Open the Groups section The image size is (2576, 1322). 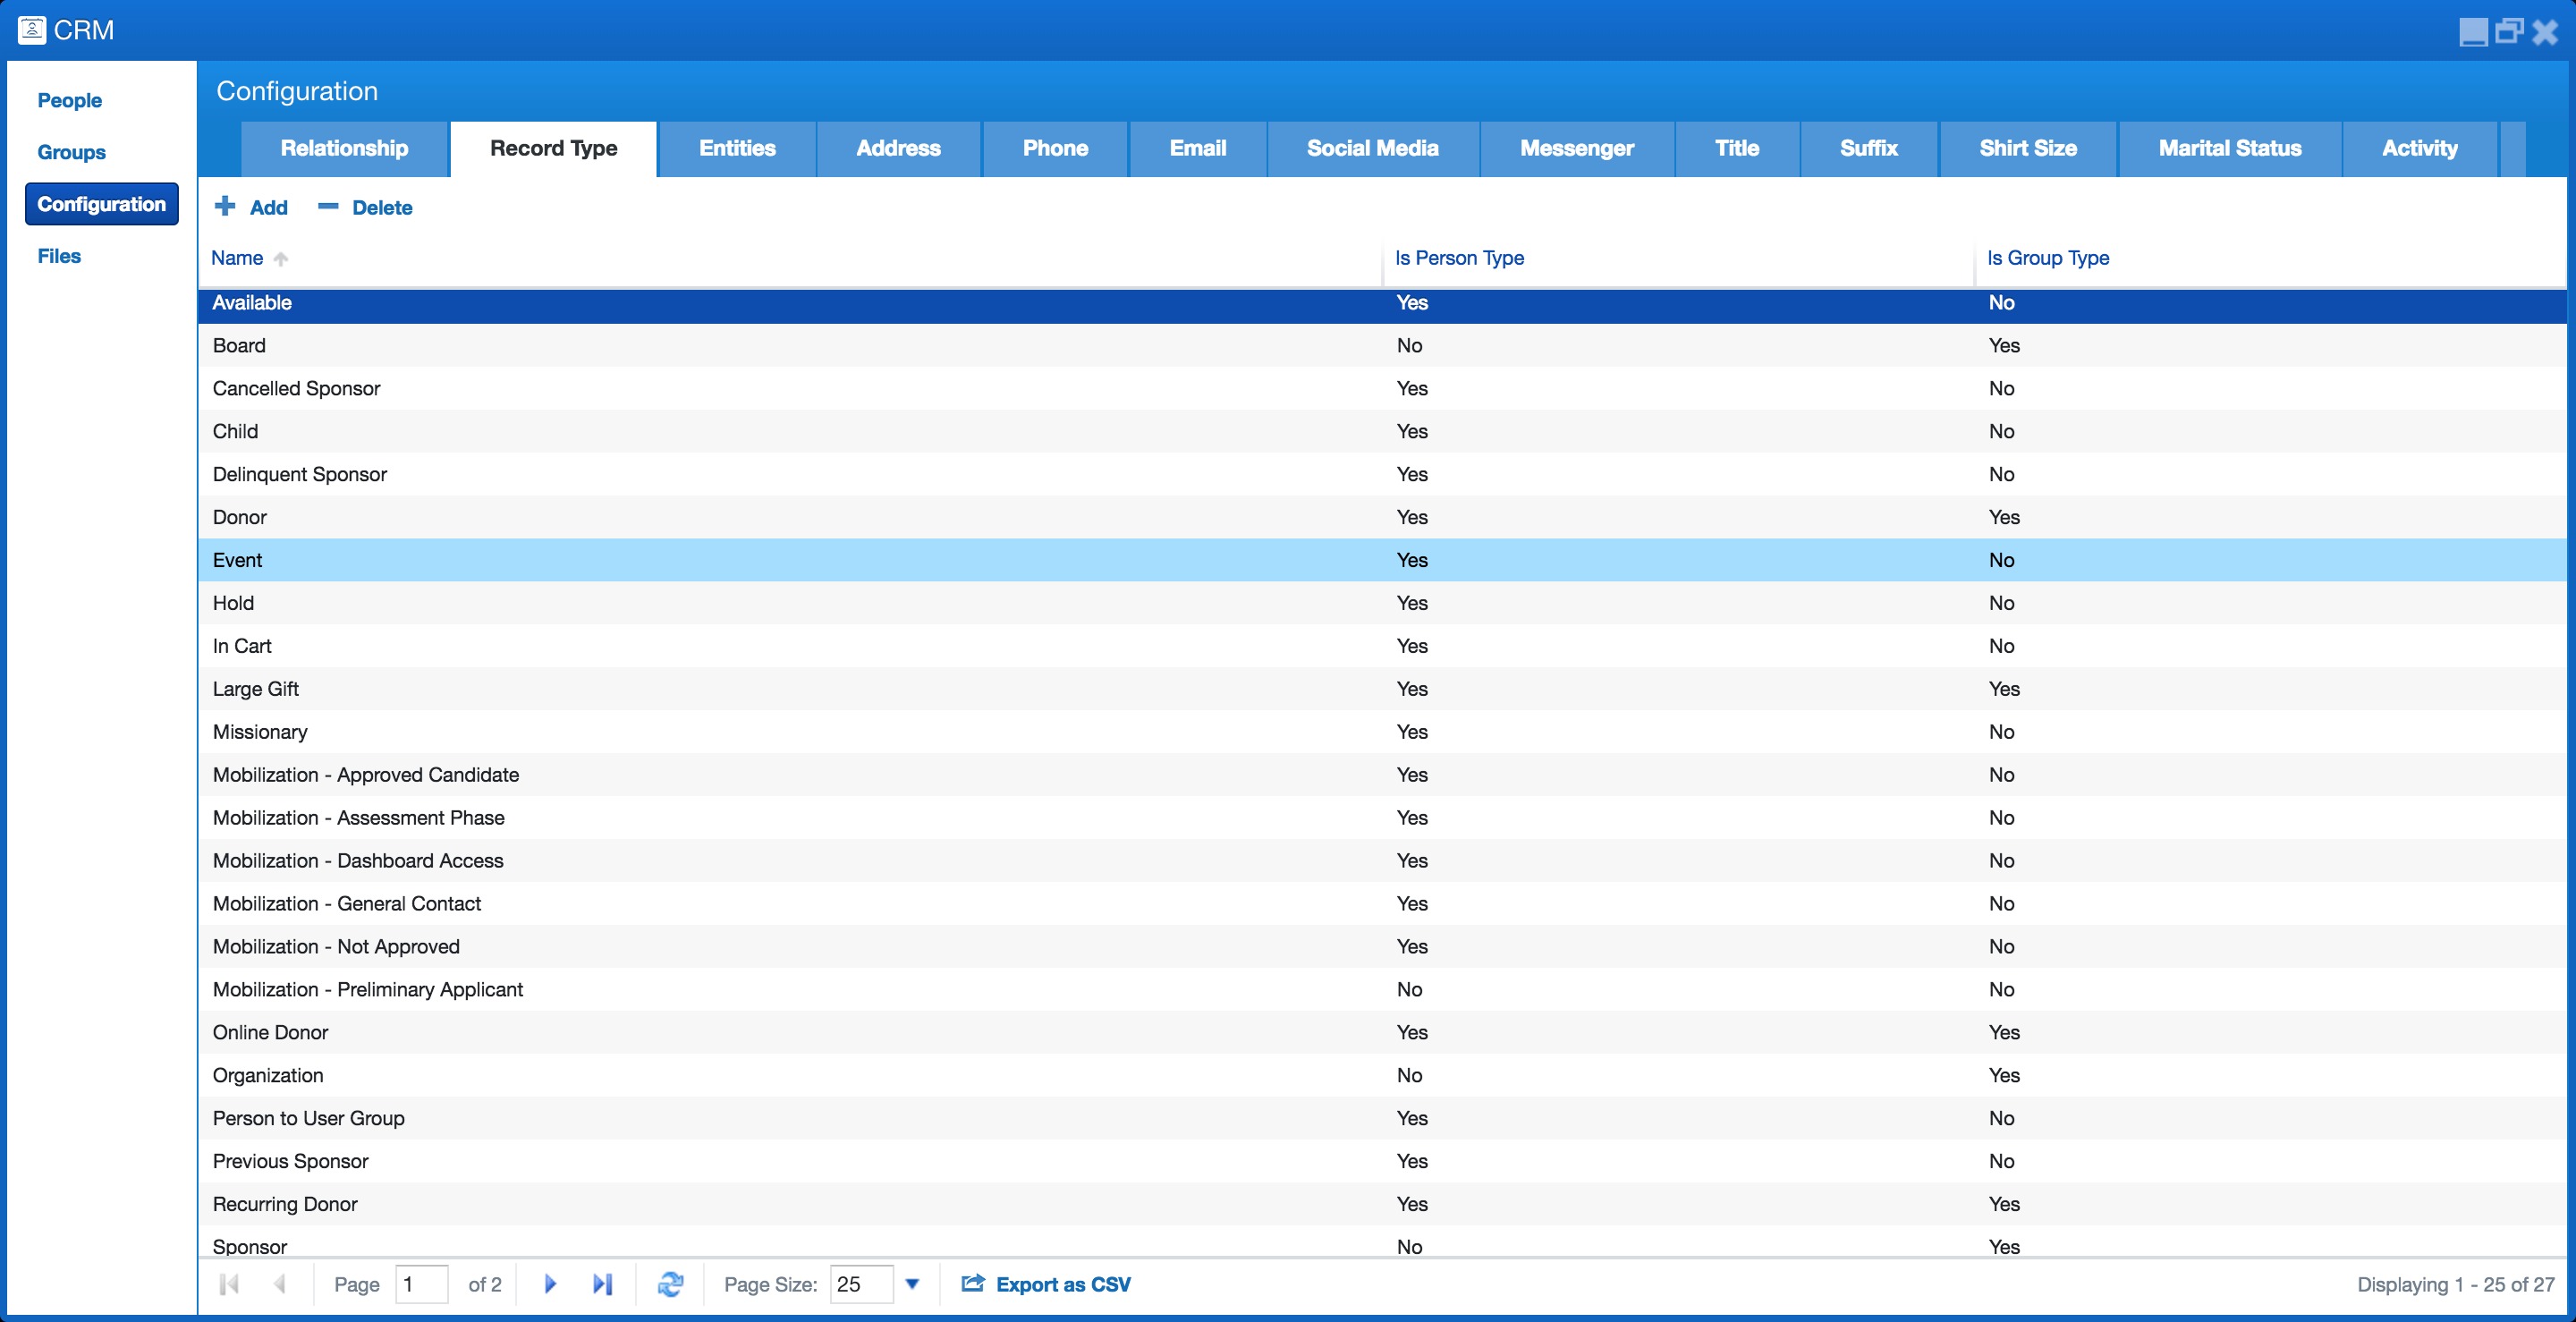click(71, 152)
